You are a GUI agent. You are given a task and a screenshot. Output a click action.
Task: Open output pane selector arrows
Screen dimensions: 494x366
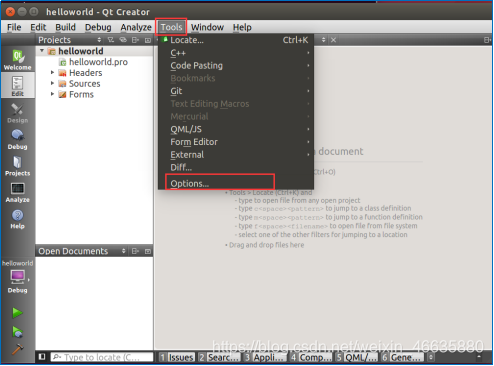[431, 357]
